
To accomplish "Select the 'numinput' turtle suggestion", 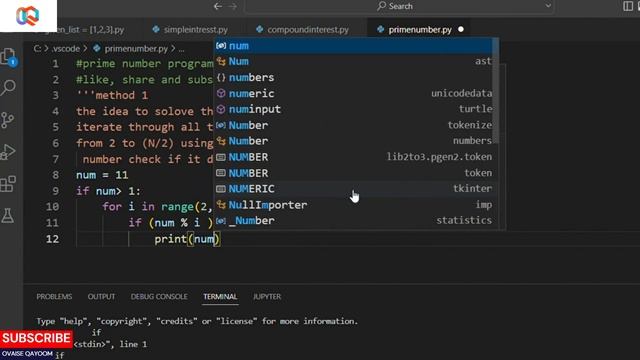I will coord(353,109).
